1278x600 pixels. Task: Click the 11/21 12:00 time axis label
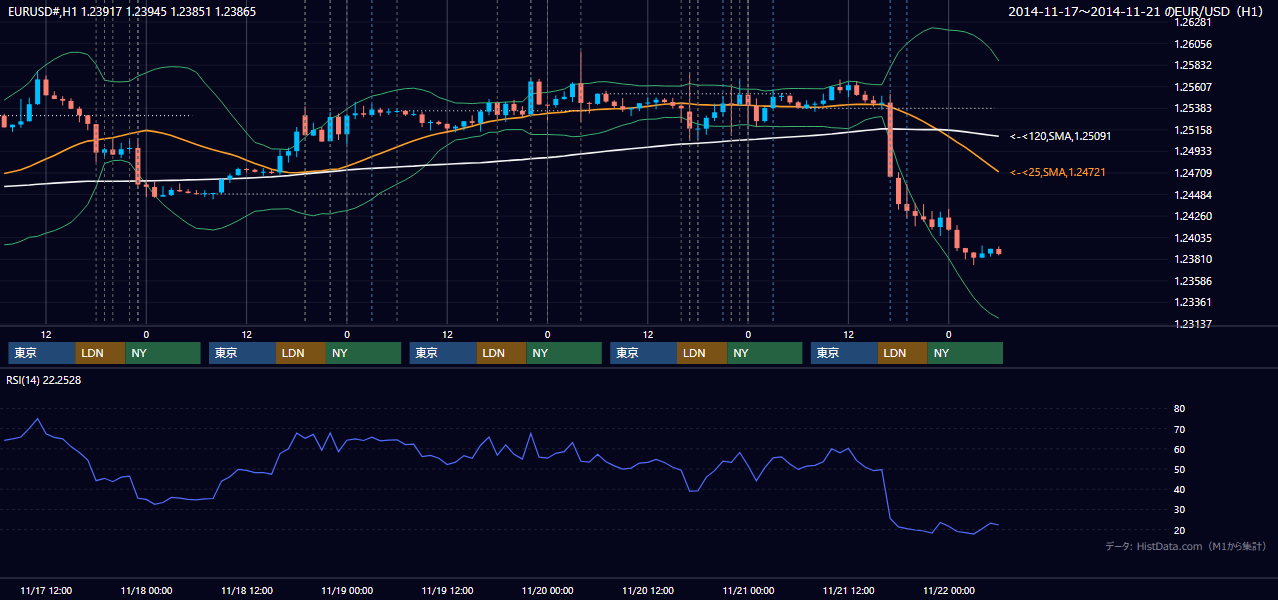click(x=848, y=590)
